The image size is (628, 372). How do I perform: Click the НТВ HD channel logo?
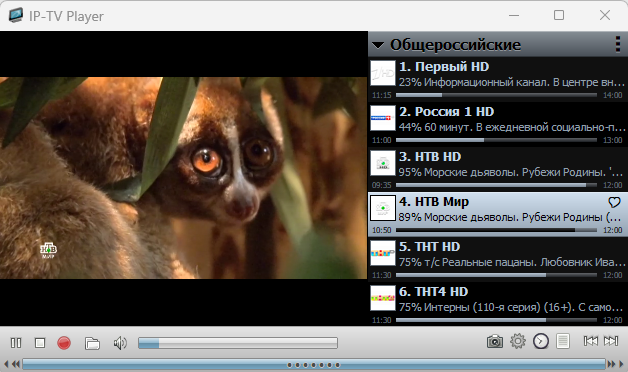coord(382,163)
